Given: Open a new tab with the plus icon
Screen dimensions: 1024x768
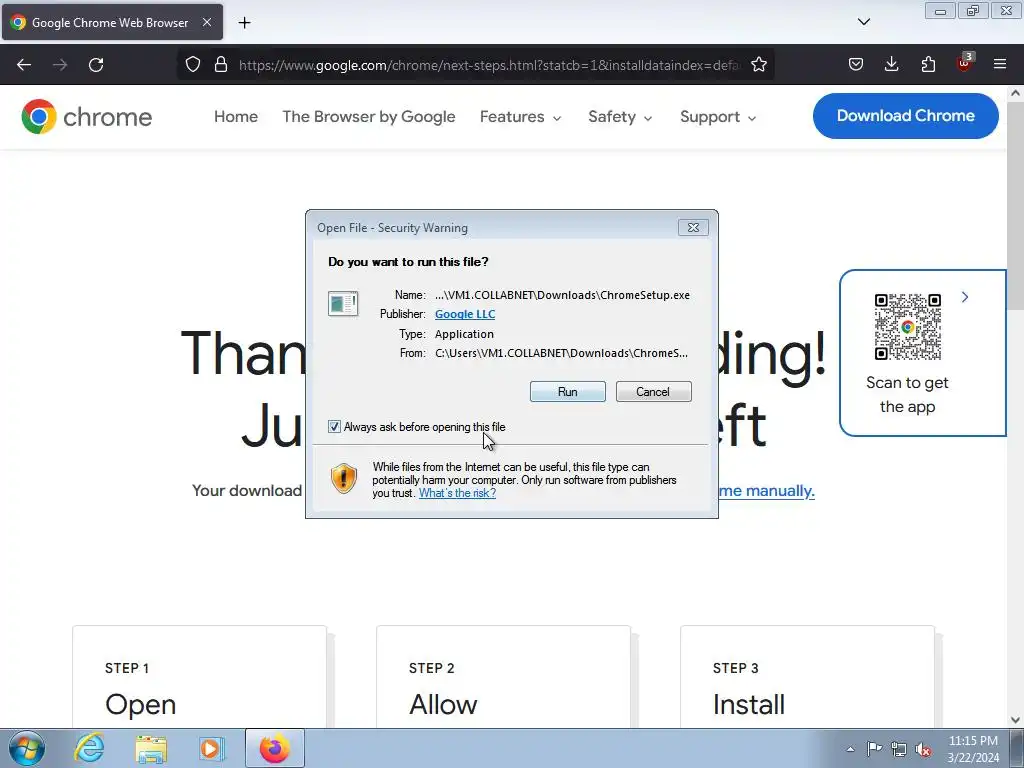Looking at the screenshot, I should 244,23.
